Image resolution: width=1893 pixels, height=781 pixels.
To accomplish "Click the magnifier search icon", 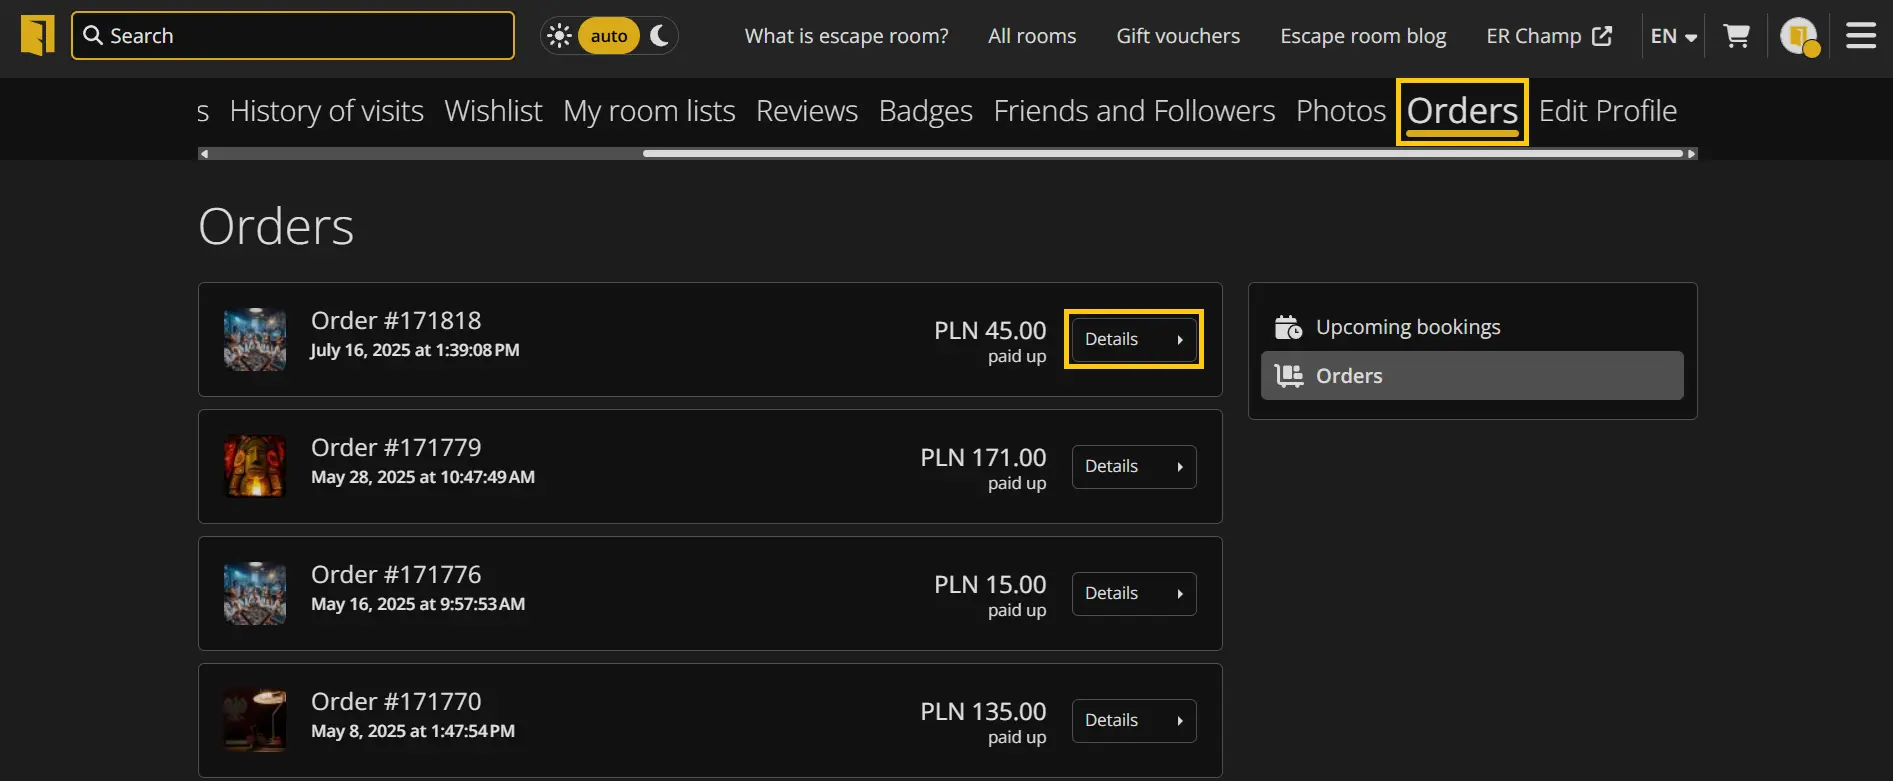I will click(93, 36).
